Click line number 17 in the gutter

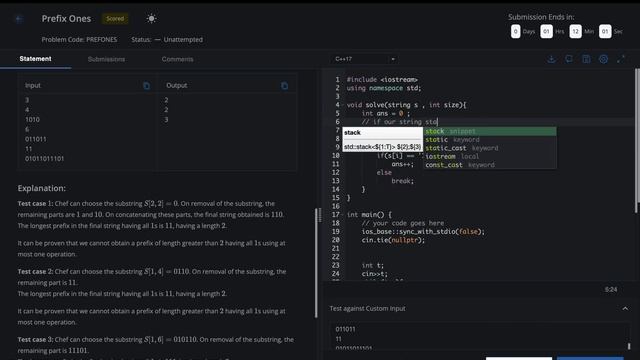[x=336, y=215]
